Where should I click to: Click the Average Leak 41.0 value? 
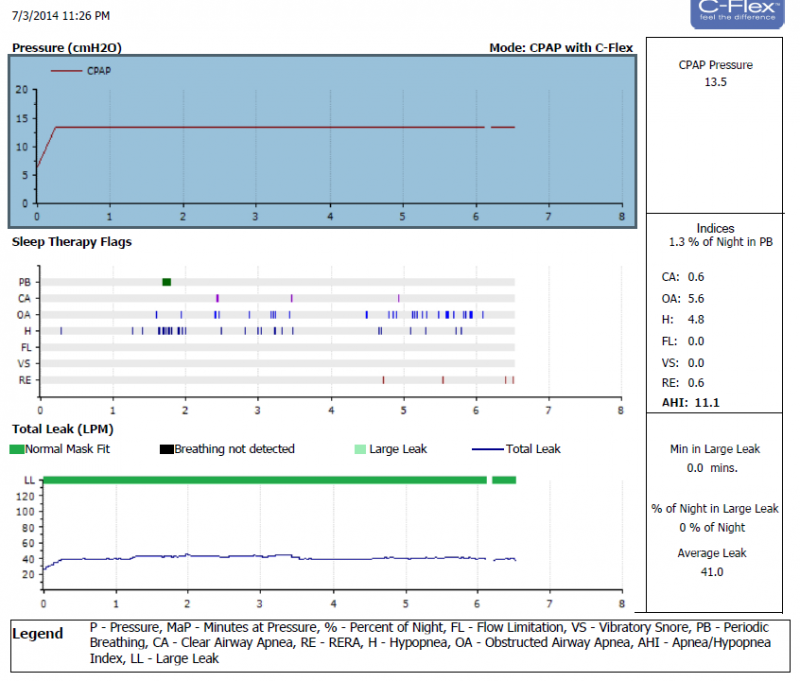pos(715,572)
